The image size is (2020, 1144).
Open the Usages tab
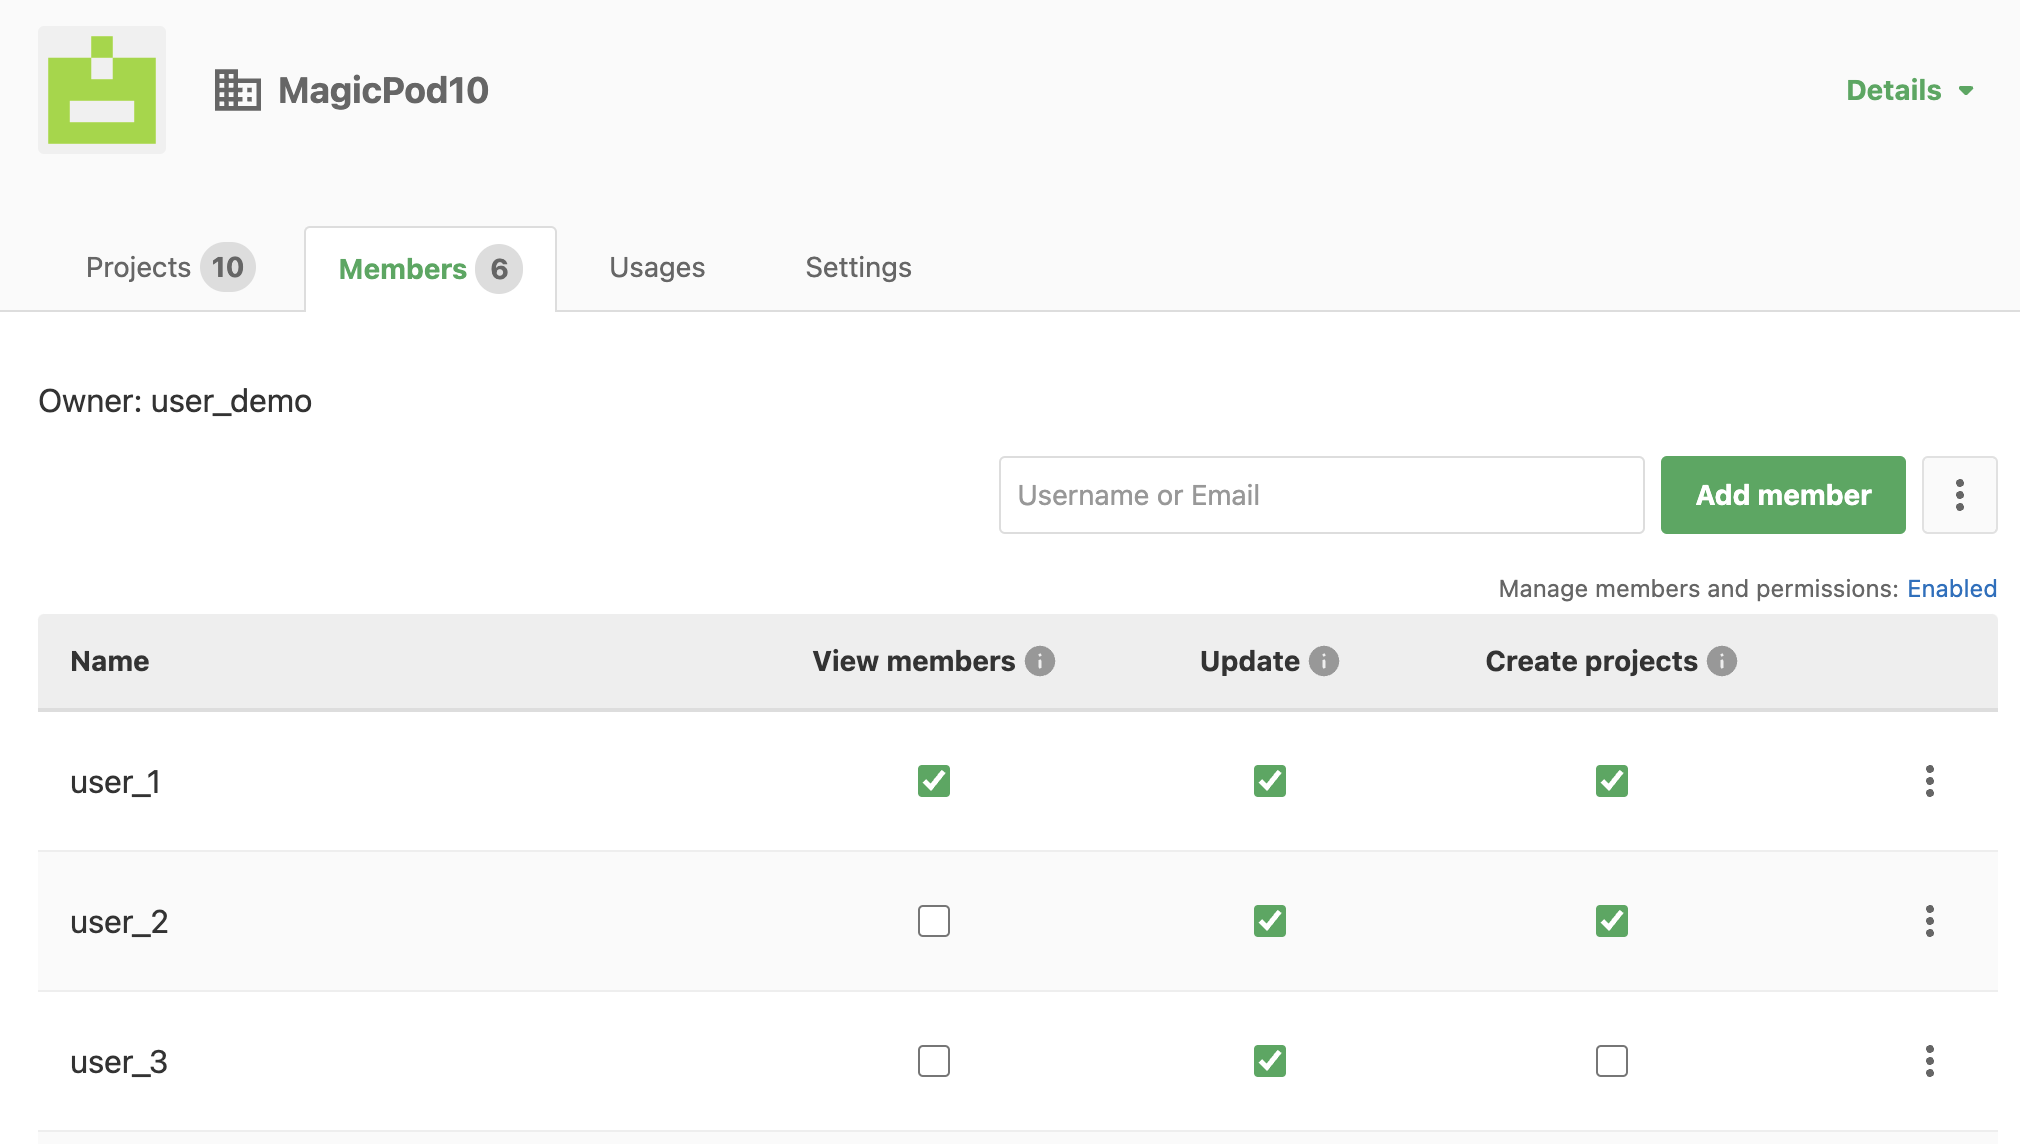(657, 268)
